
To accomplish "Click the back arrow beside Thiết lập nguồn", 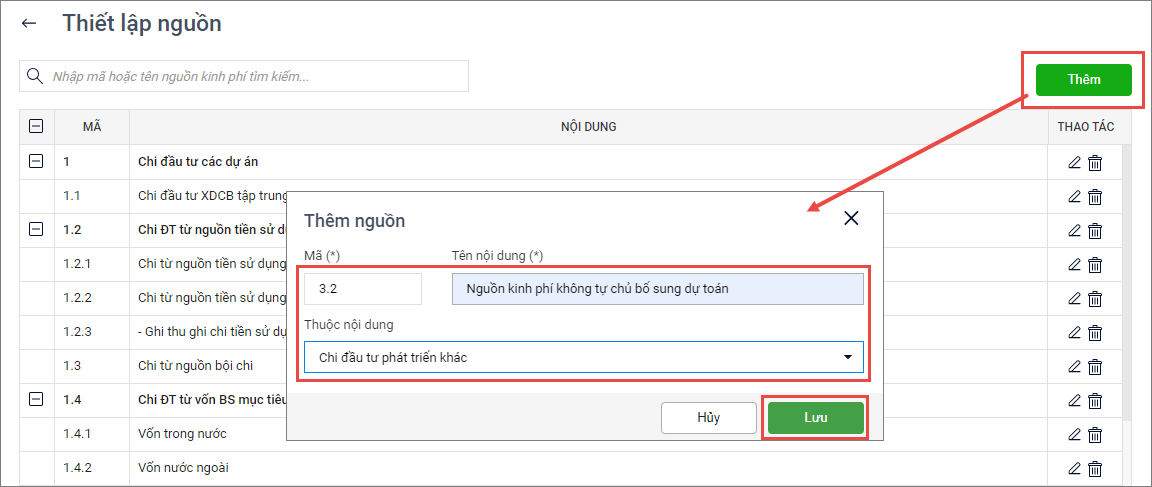I will point(29,24).
